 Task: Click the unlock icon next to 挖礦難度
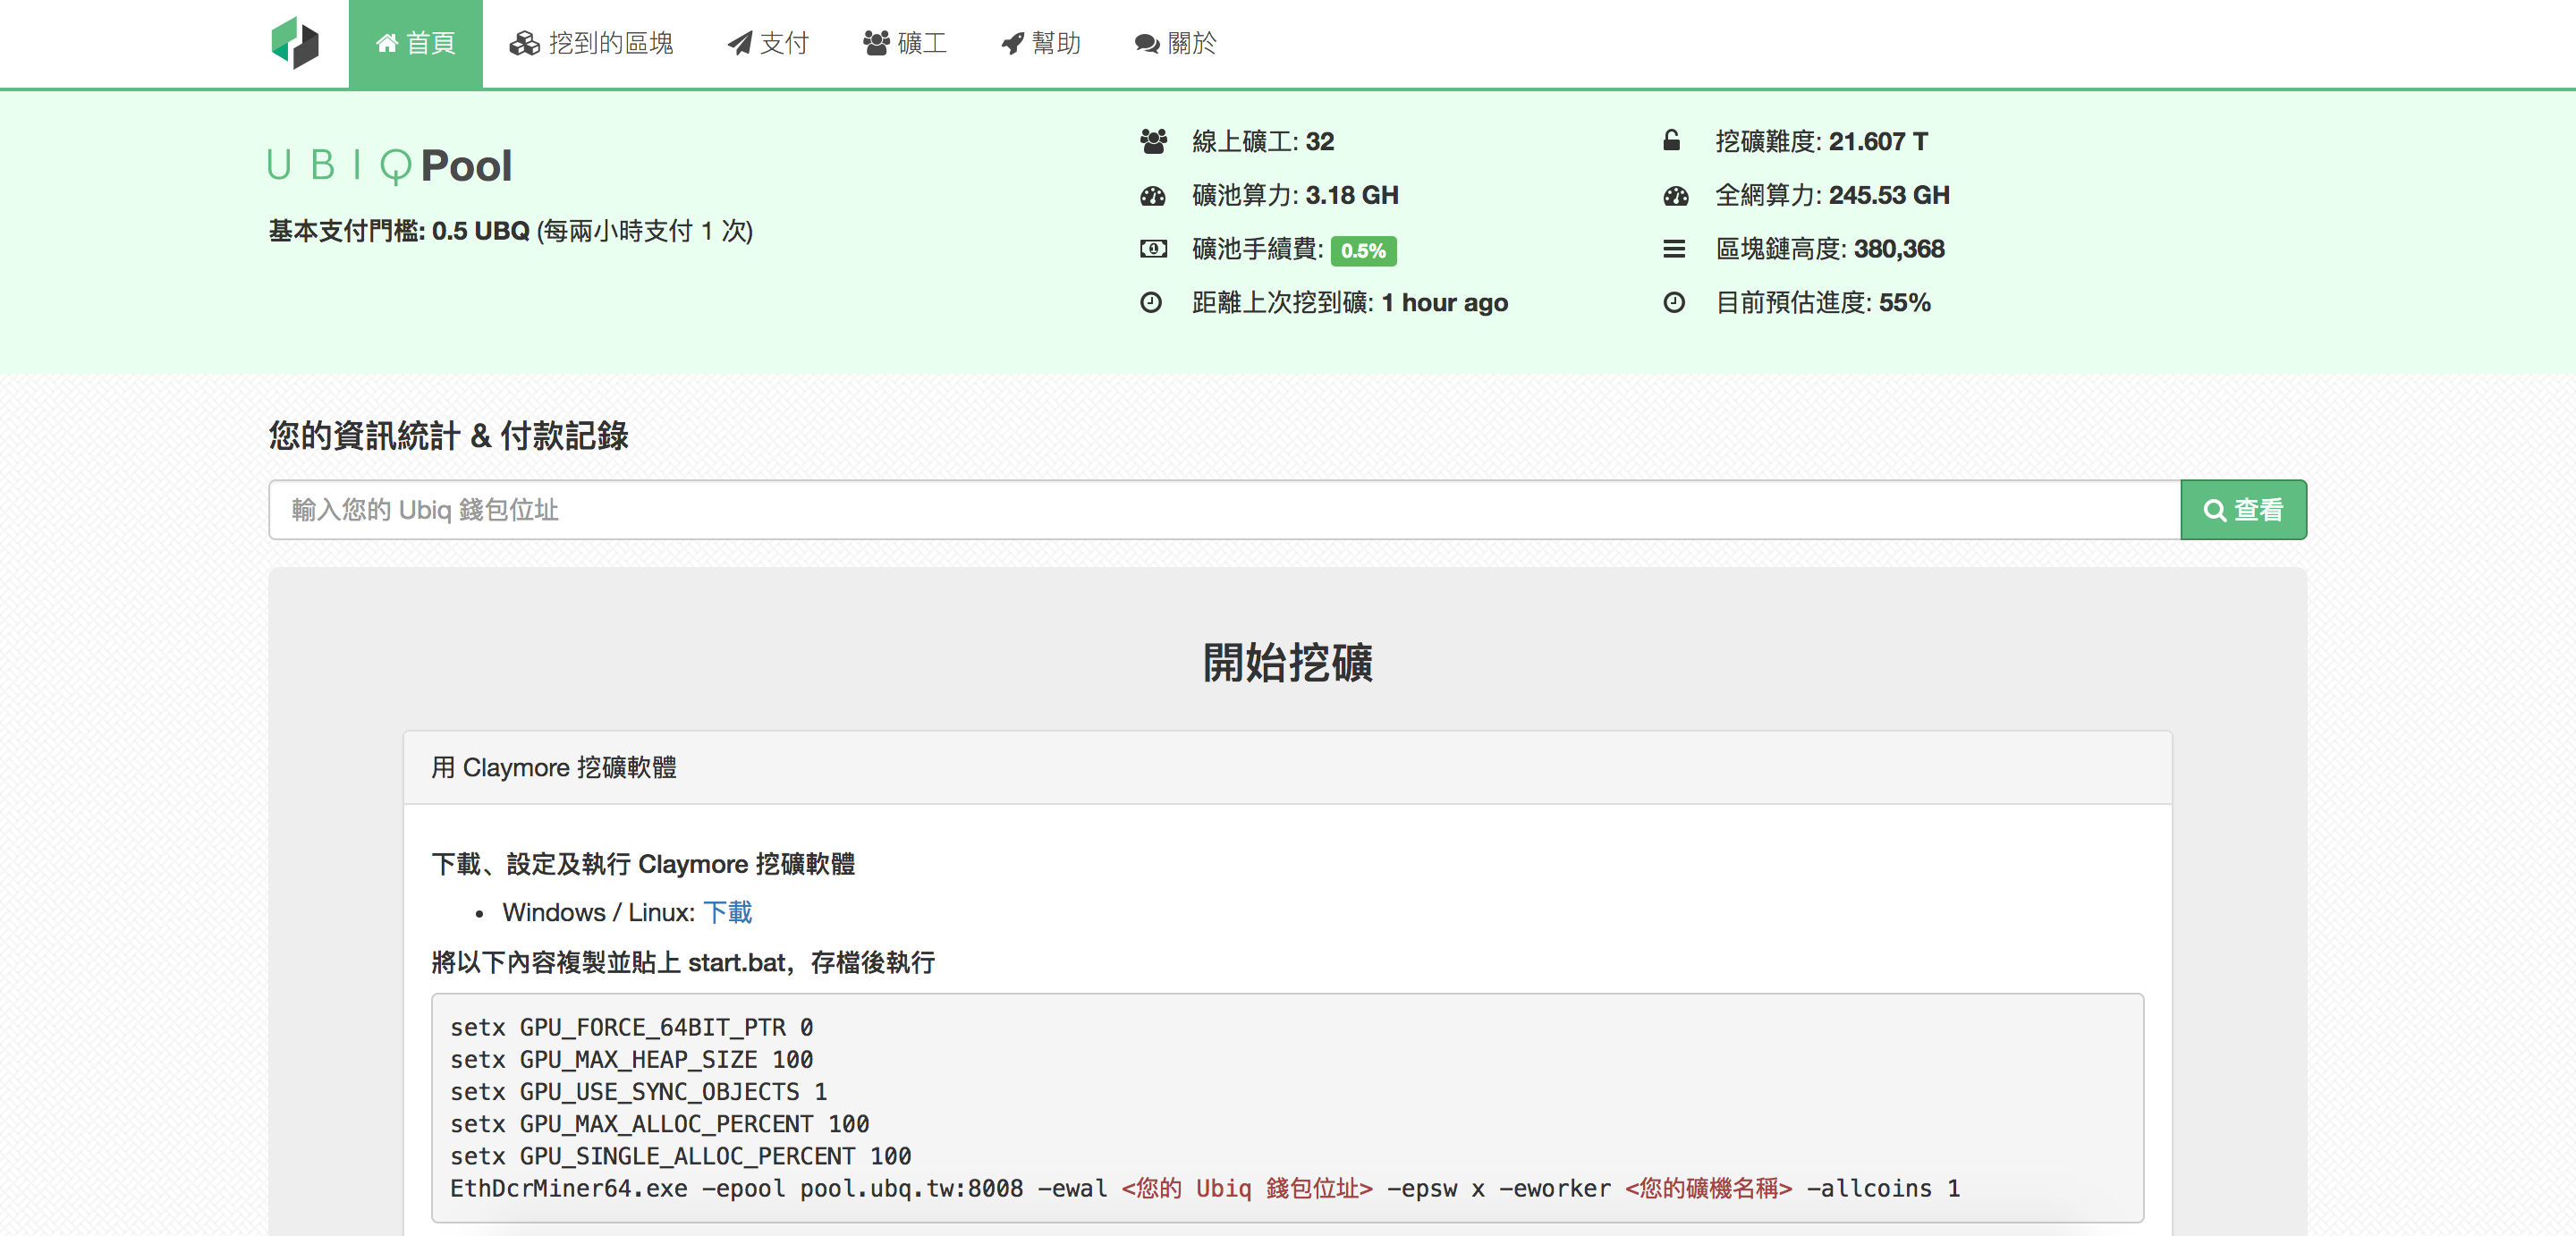(1671, 140)
